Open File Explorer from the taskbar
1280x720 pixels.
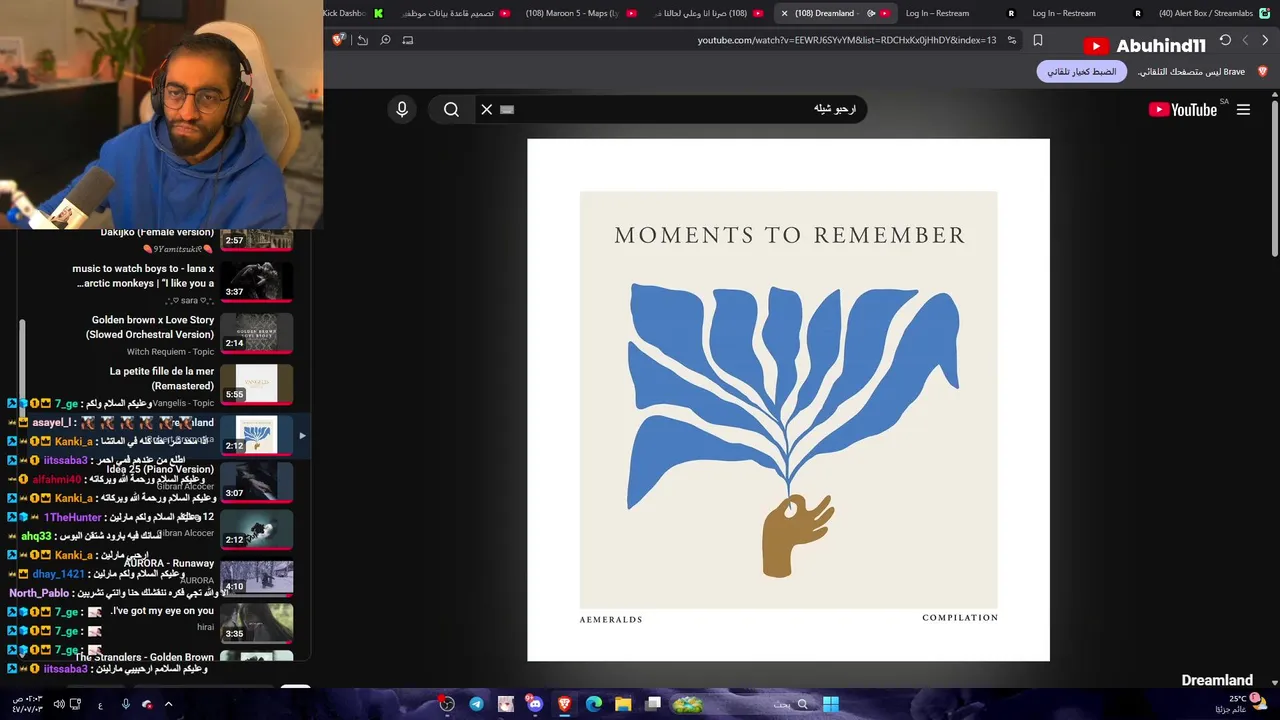click(x=623, y=704)
